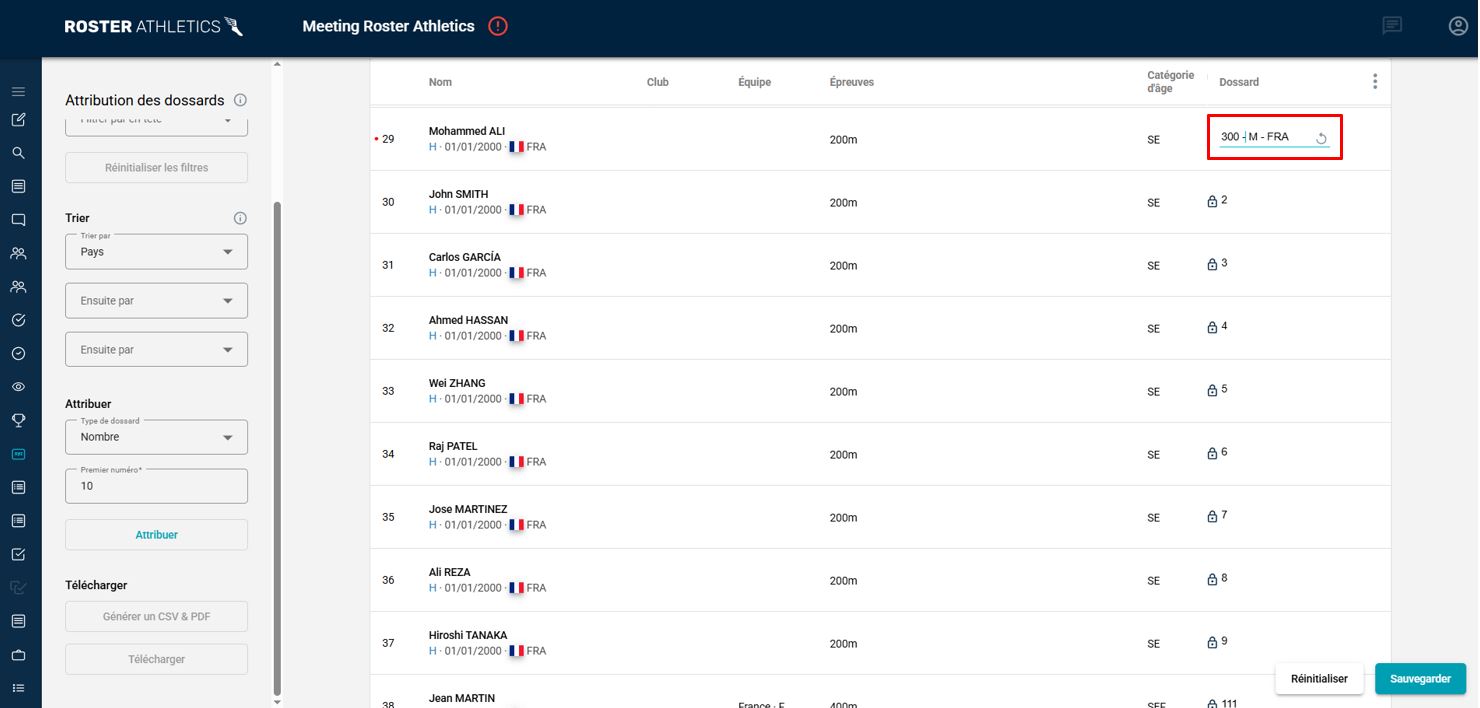
Task: Toggle lock on Wei ZHANG's bib 5
Action: coord(1212,390)
